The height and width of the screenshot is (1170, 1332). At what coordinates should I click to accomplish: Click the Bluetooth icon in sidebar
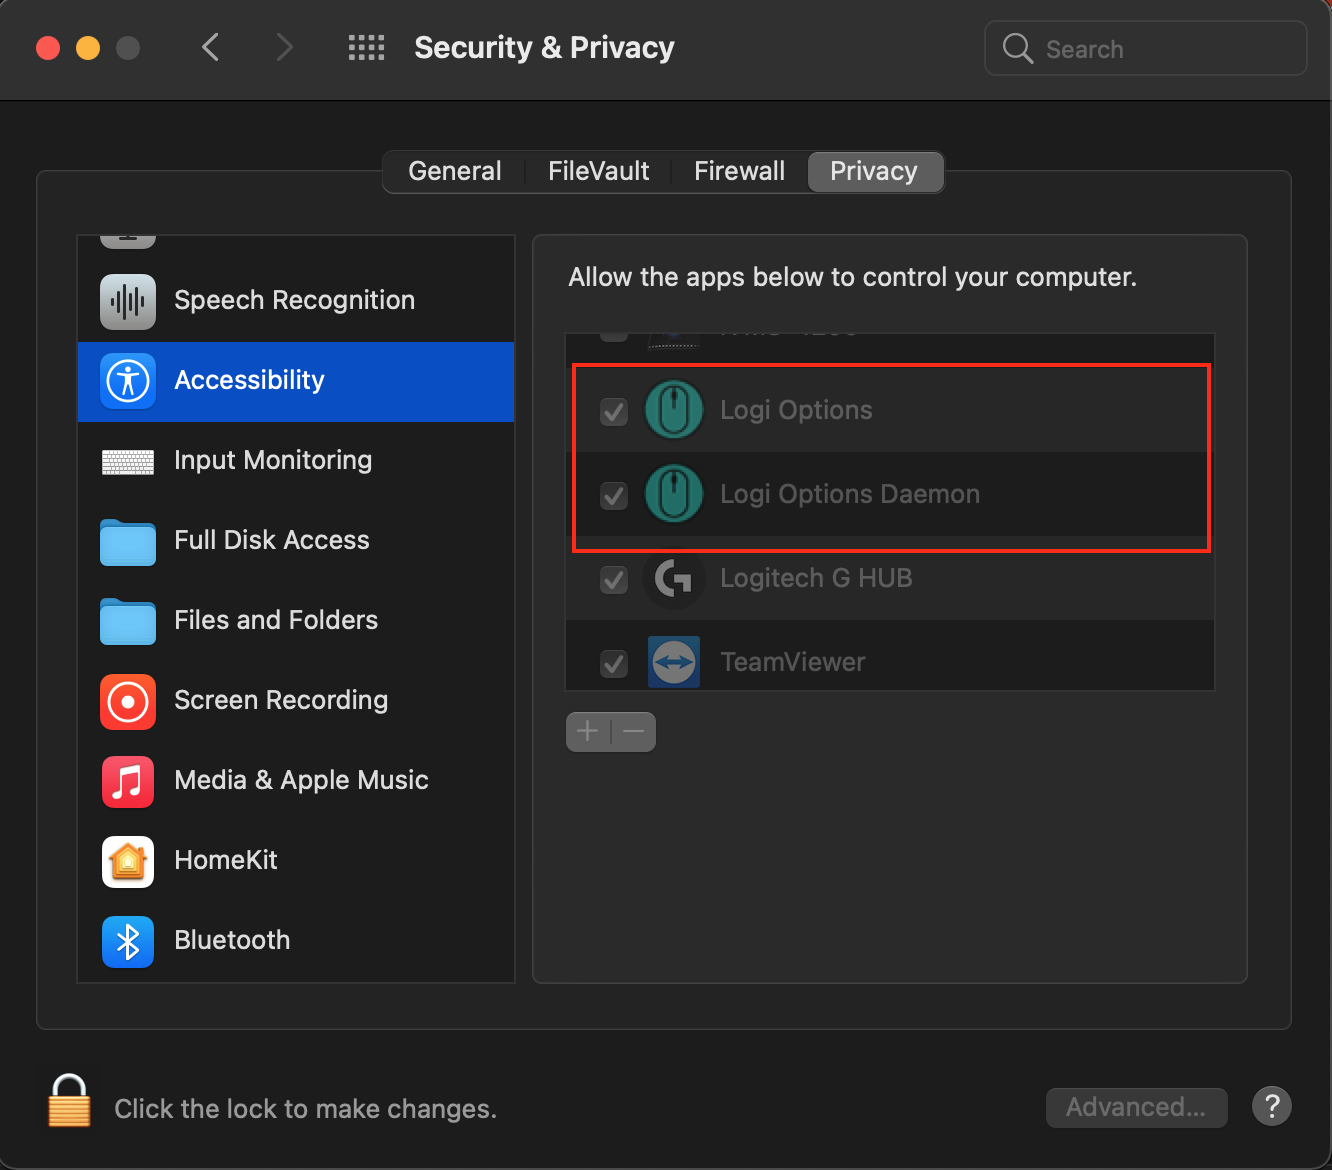tap(128, 941)
